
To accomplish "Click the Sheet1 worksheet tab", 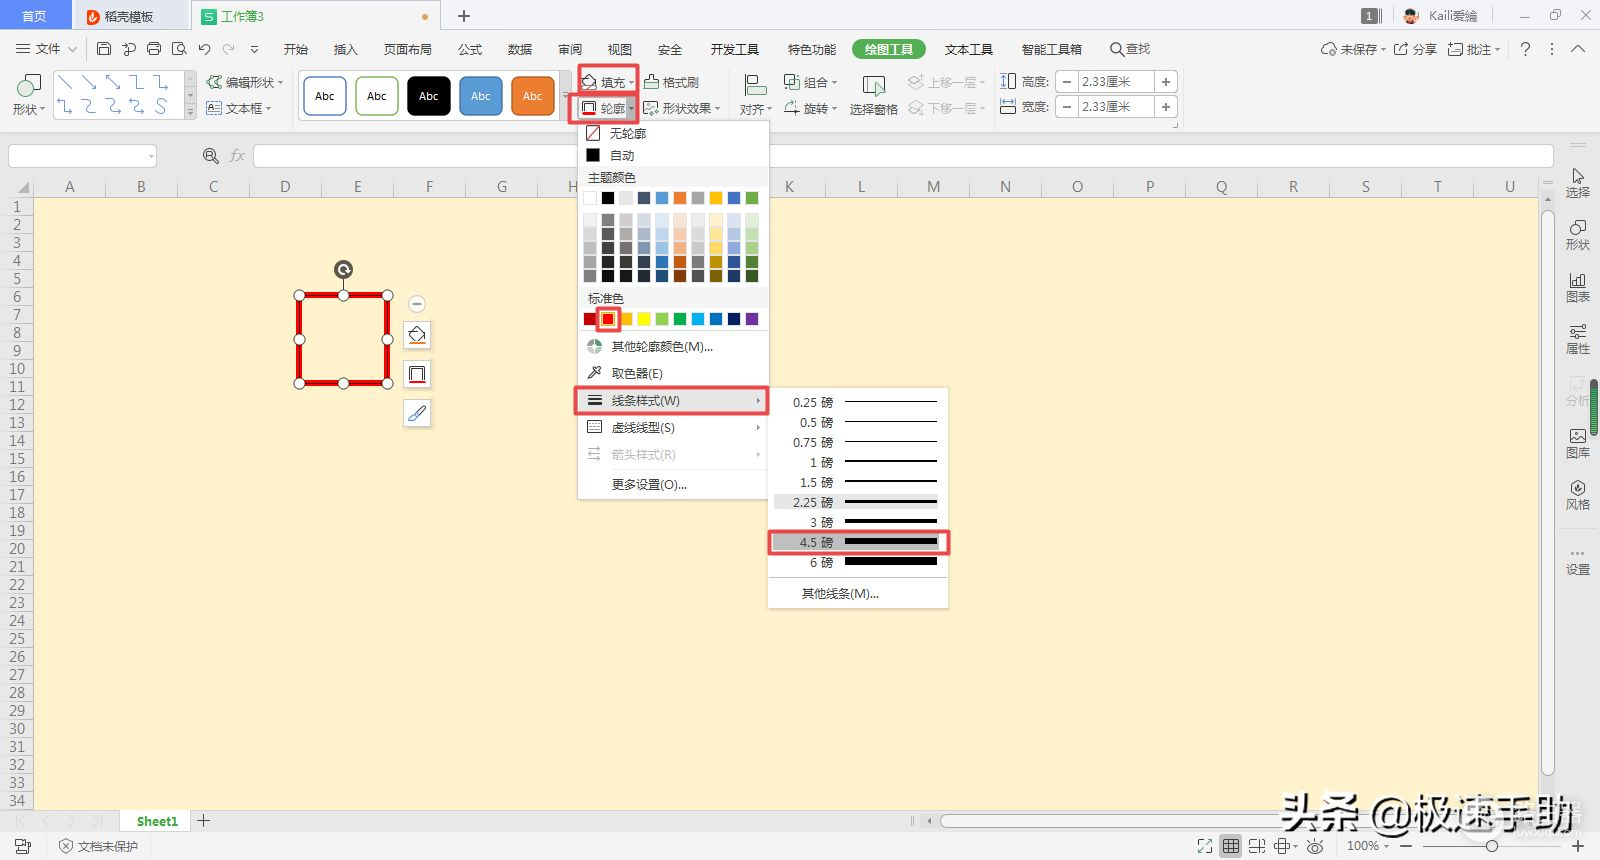I will tap(157, 821).
